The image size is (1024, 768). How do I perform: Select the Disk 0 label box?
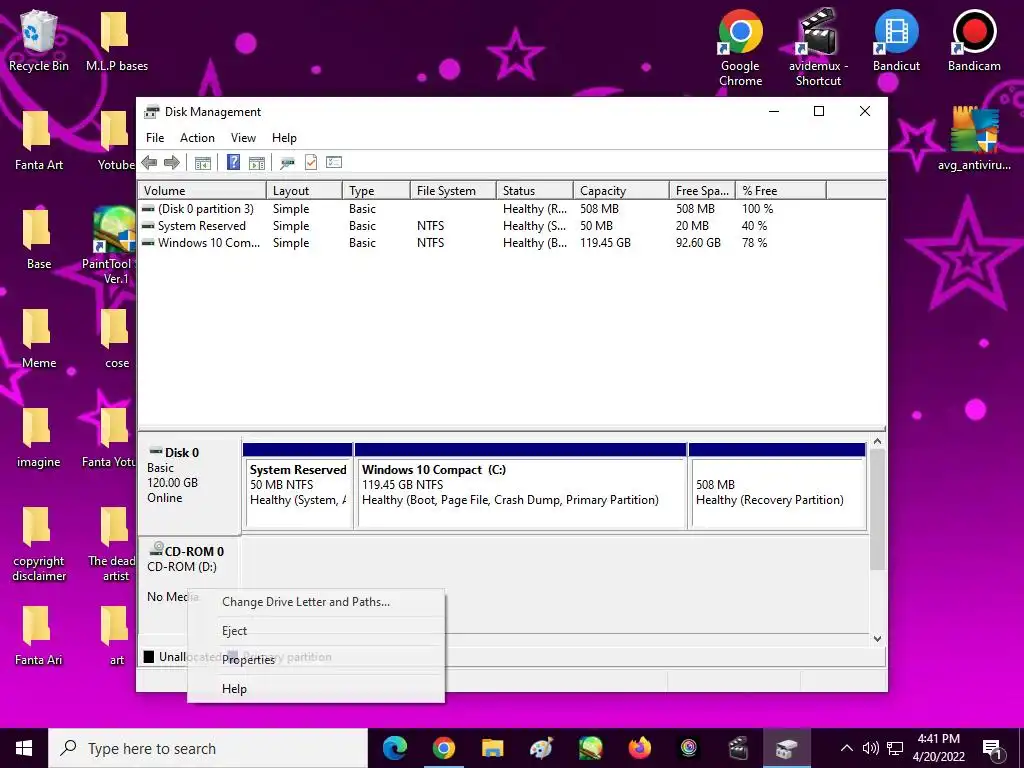pyautogui.click(x=189, y=486)
